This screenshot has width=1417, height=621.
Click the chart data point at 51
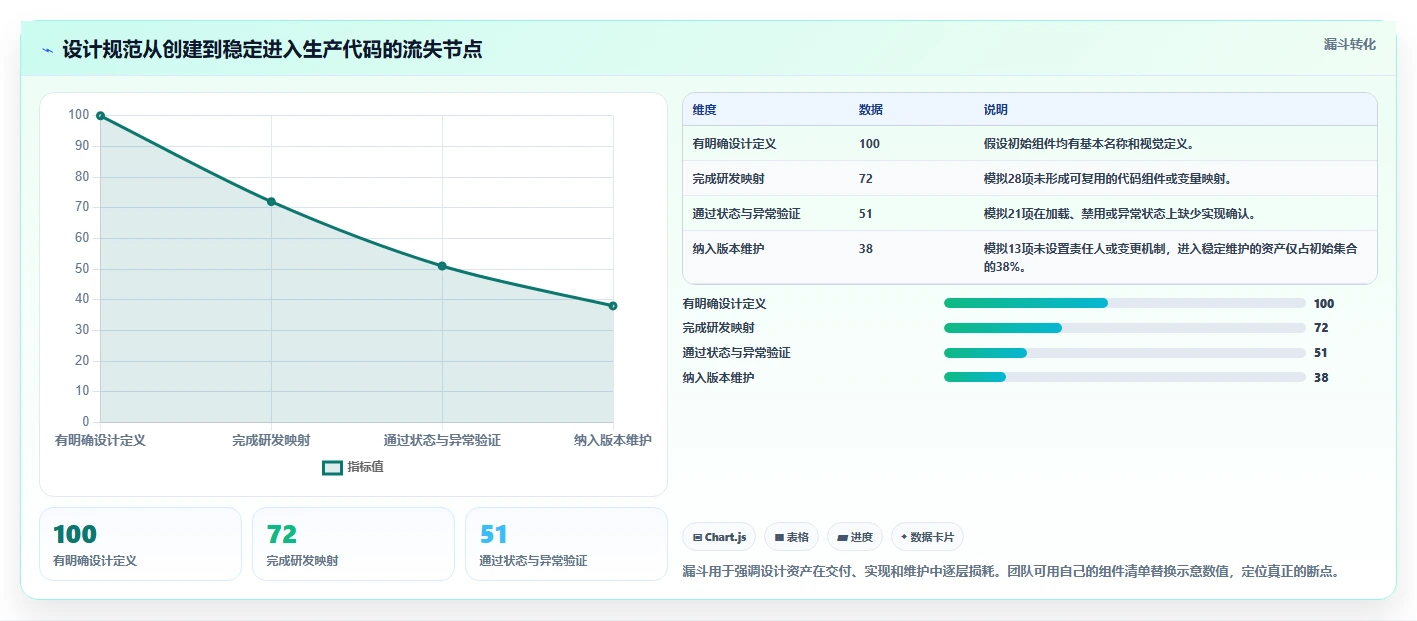(442, 266)
